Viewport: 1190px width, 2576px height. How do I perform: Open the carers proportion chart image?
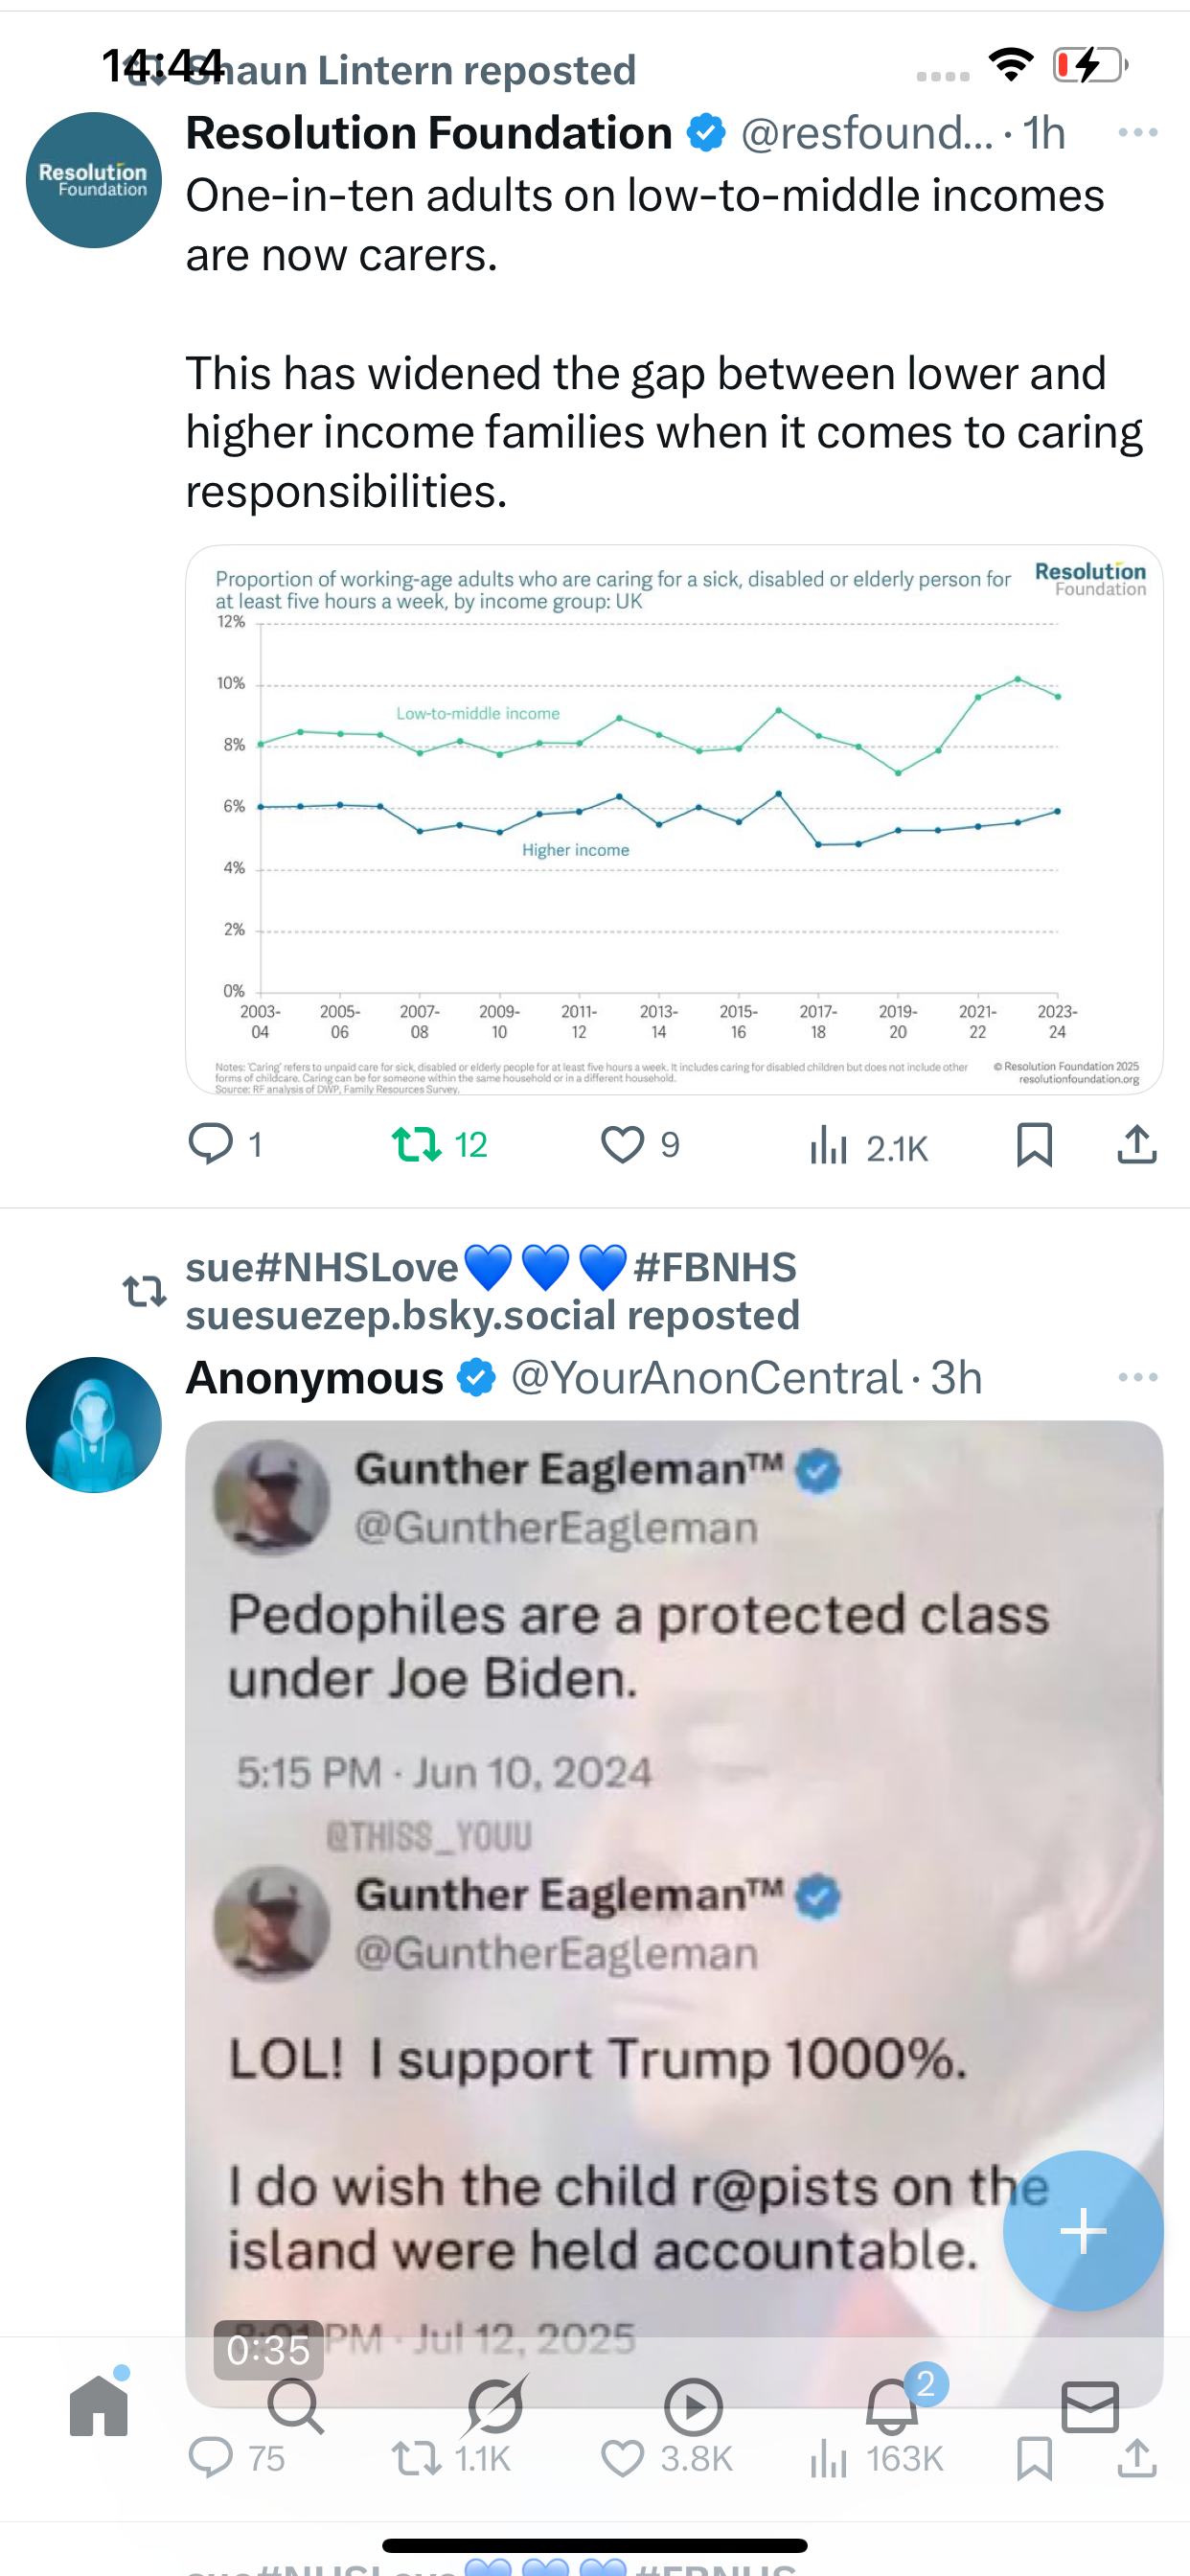click(674, 819)
